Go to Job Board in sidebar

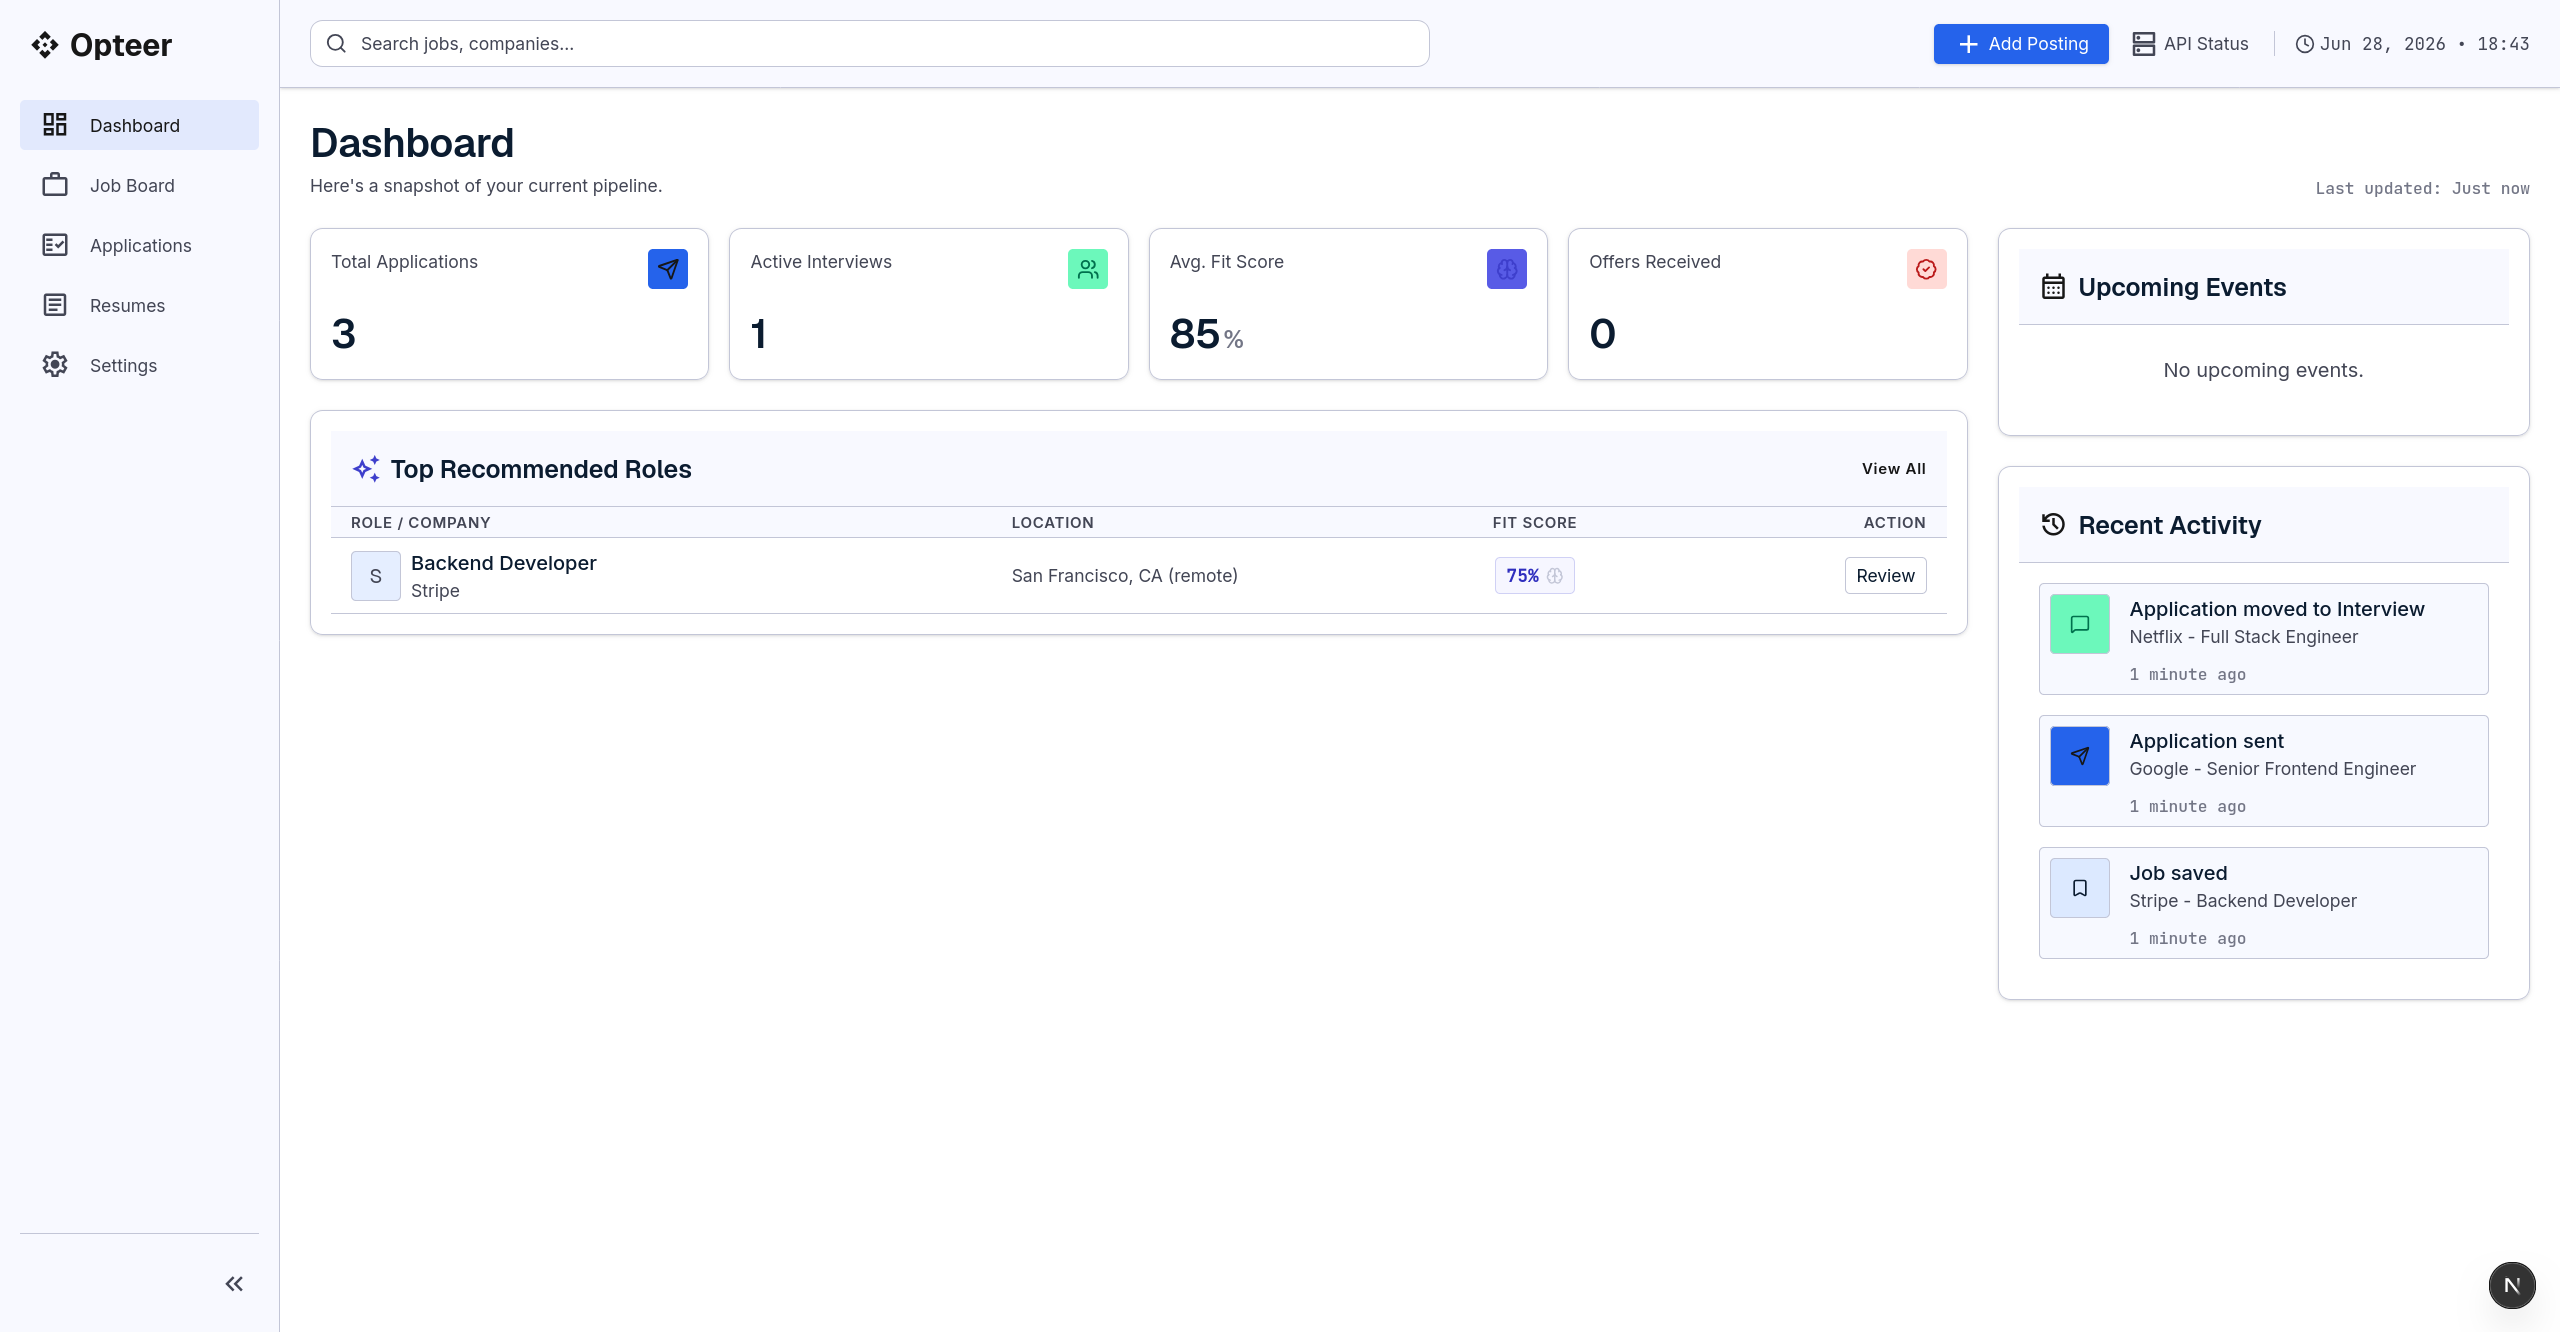139,185
